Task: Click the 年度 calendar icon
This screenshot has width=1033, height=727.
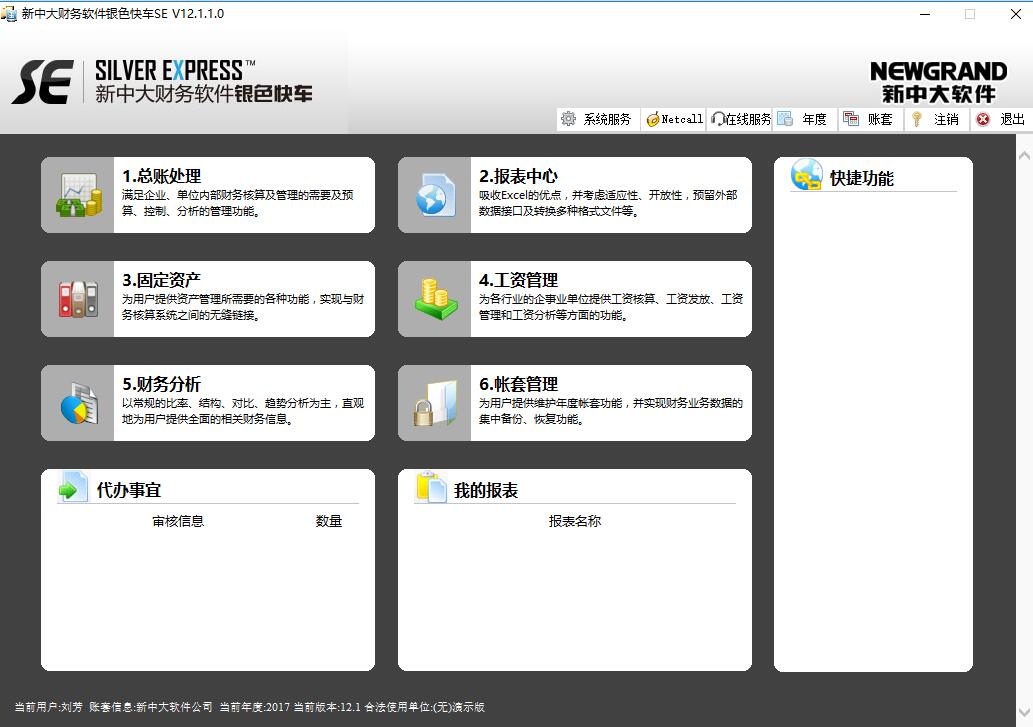Action: [785, 119]
